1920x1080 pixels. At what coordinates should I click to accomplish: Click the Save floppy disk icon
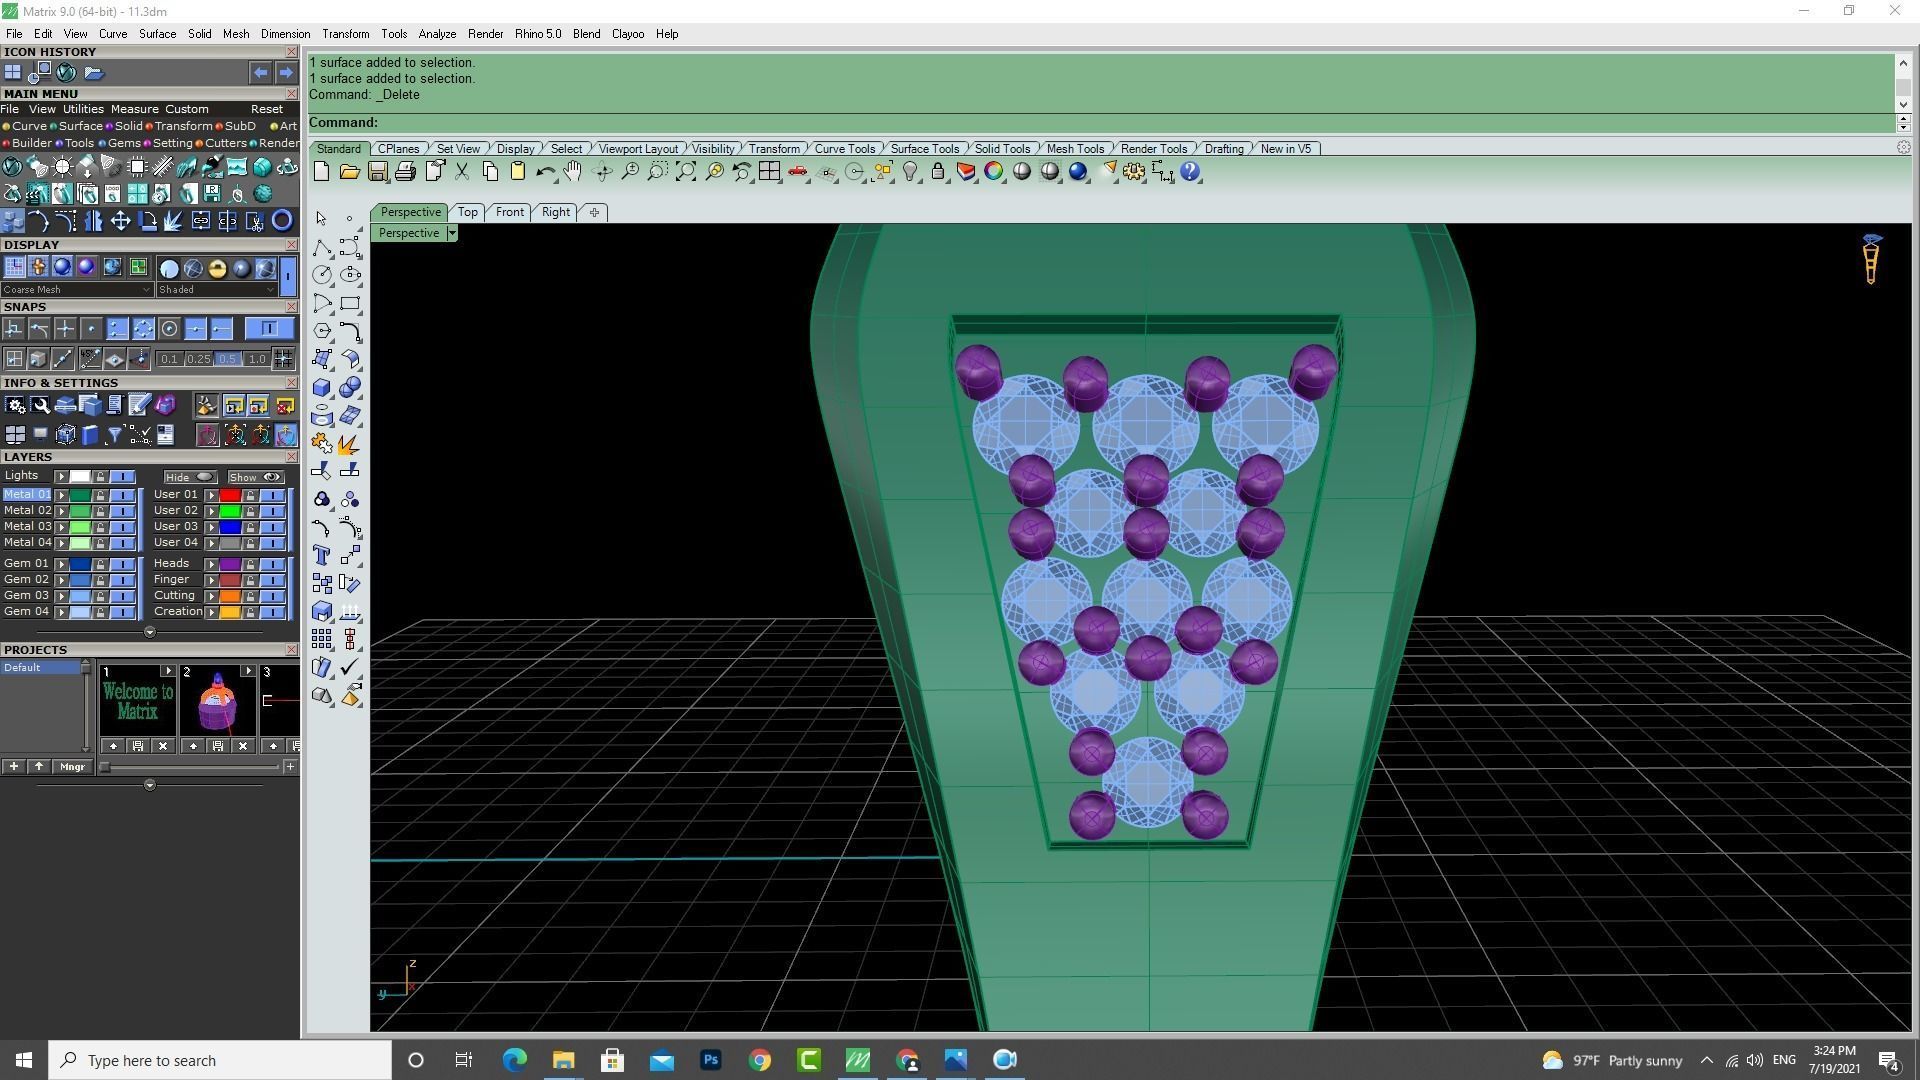377,172
